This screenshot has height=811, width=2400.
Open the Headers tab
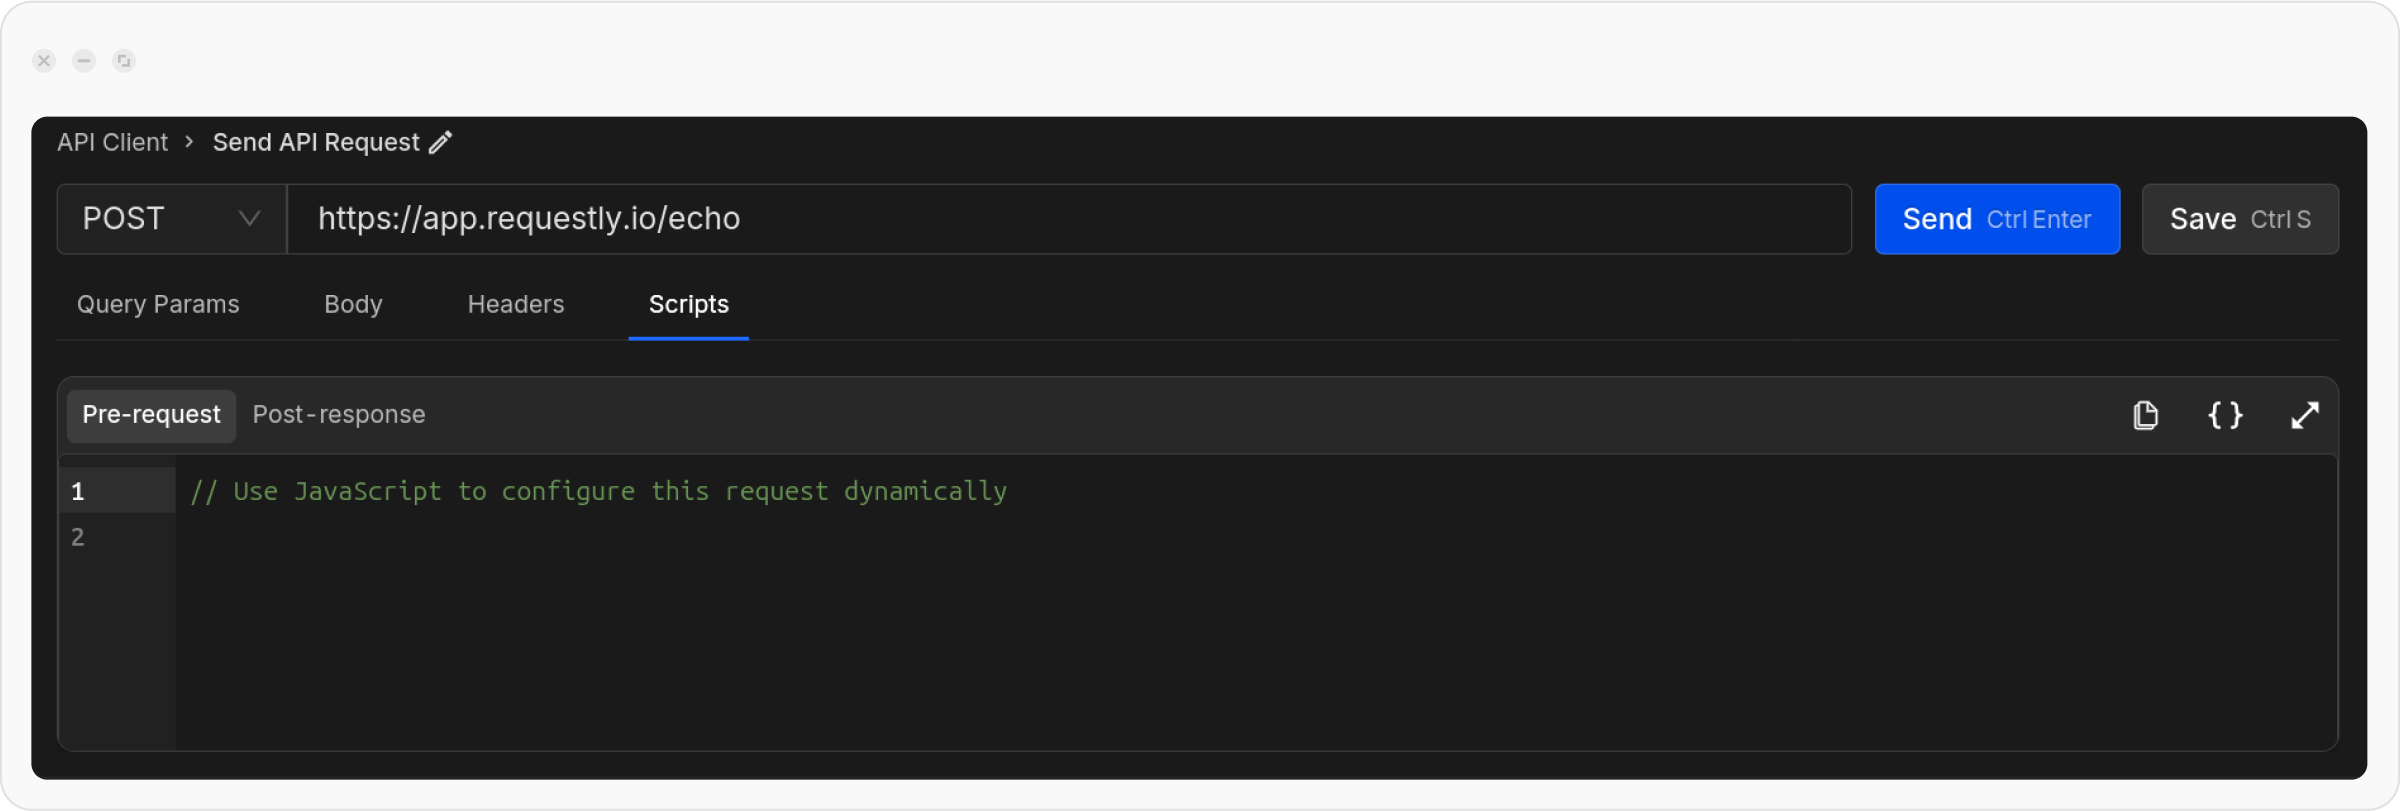[515, 305]
